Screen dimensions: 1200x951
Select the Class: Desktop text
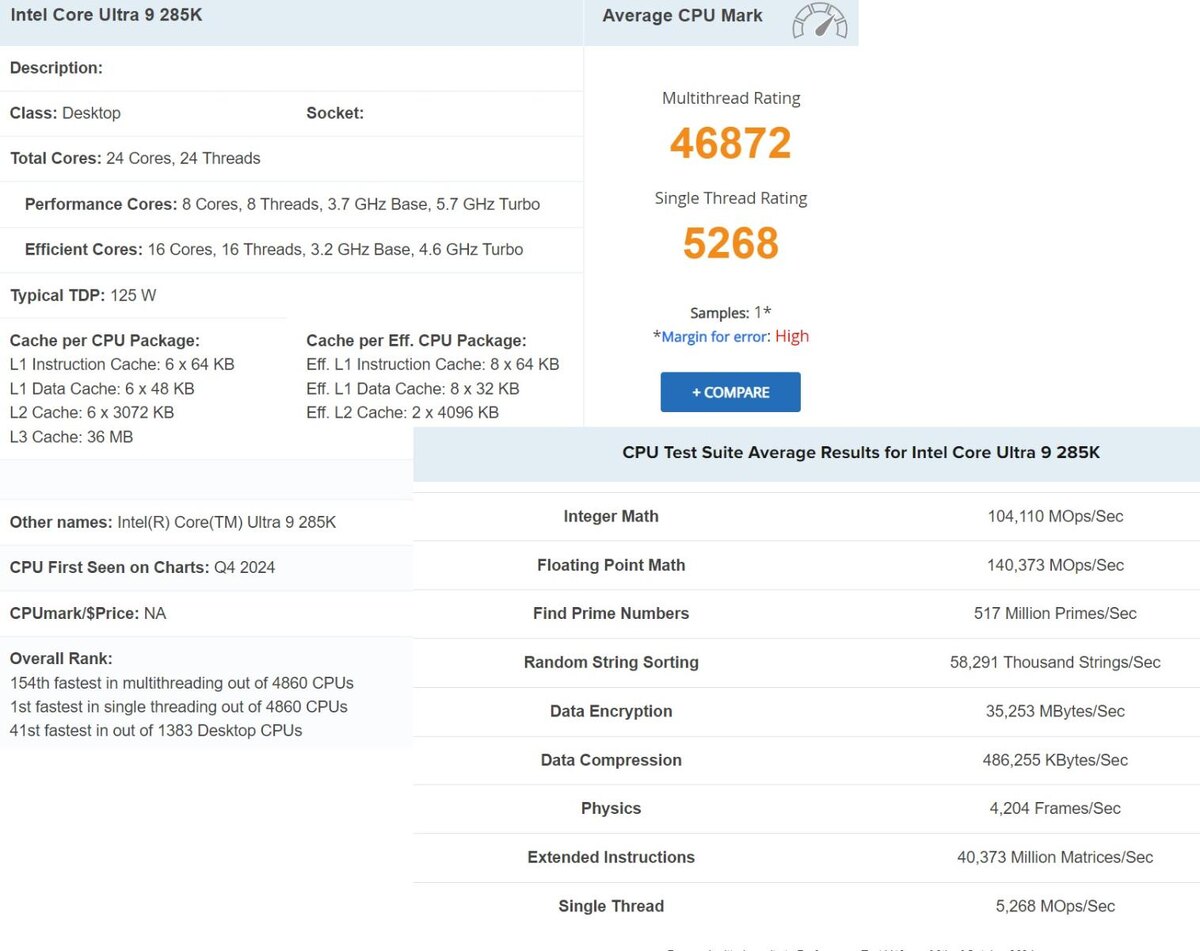point(65,113)
